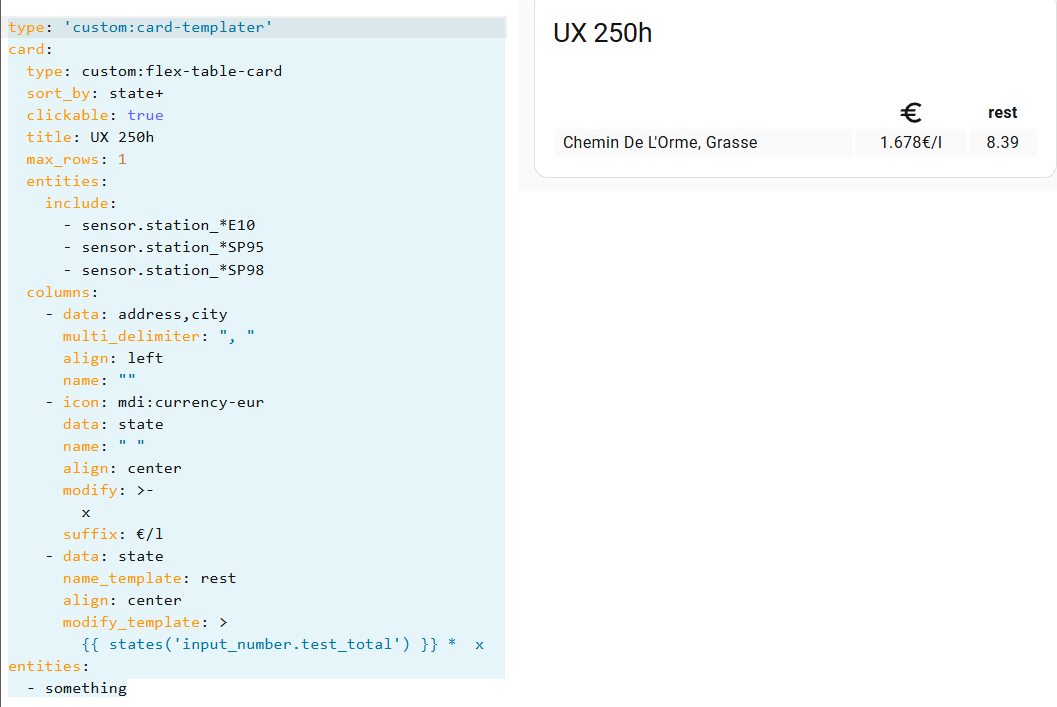Click the 'multi_delimiter' line
The width and height of the screenshot is (1057, 707).
159,336
